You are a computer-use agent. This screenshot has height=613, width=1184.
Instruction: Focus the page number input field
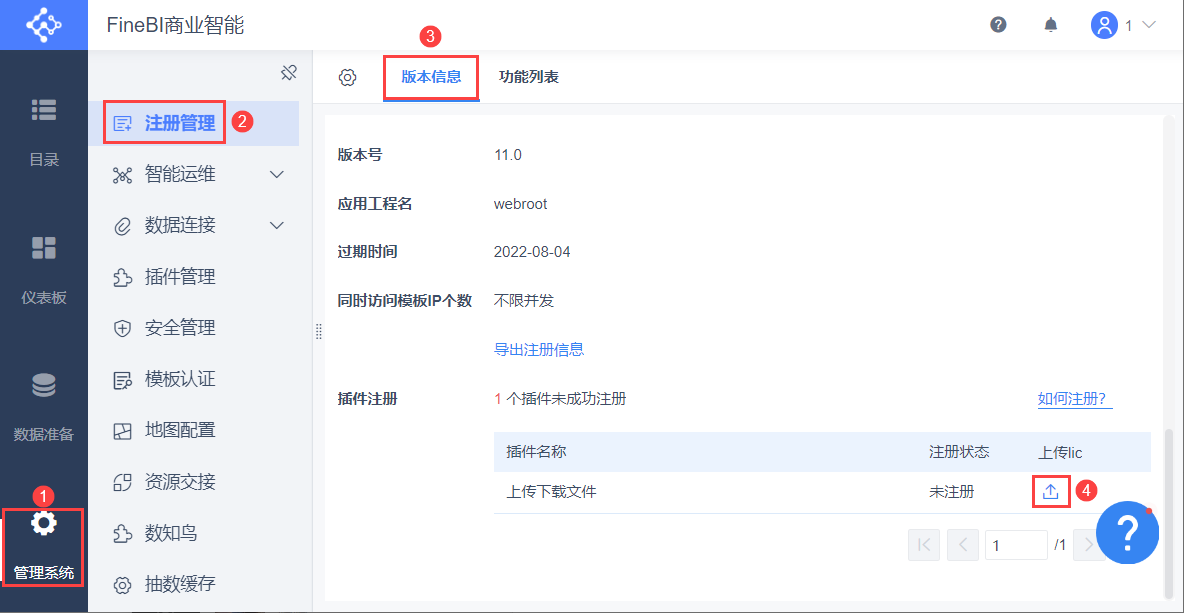click(1016, 544)
